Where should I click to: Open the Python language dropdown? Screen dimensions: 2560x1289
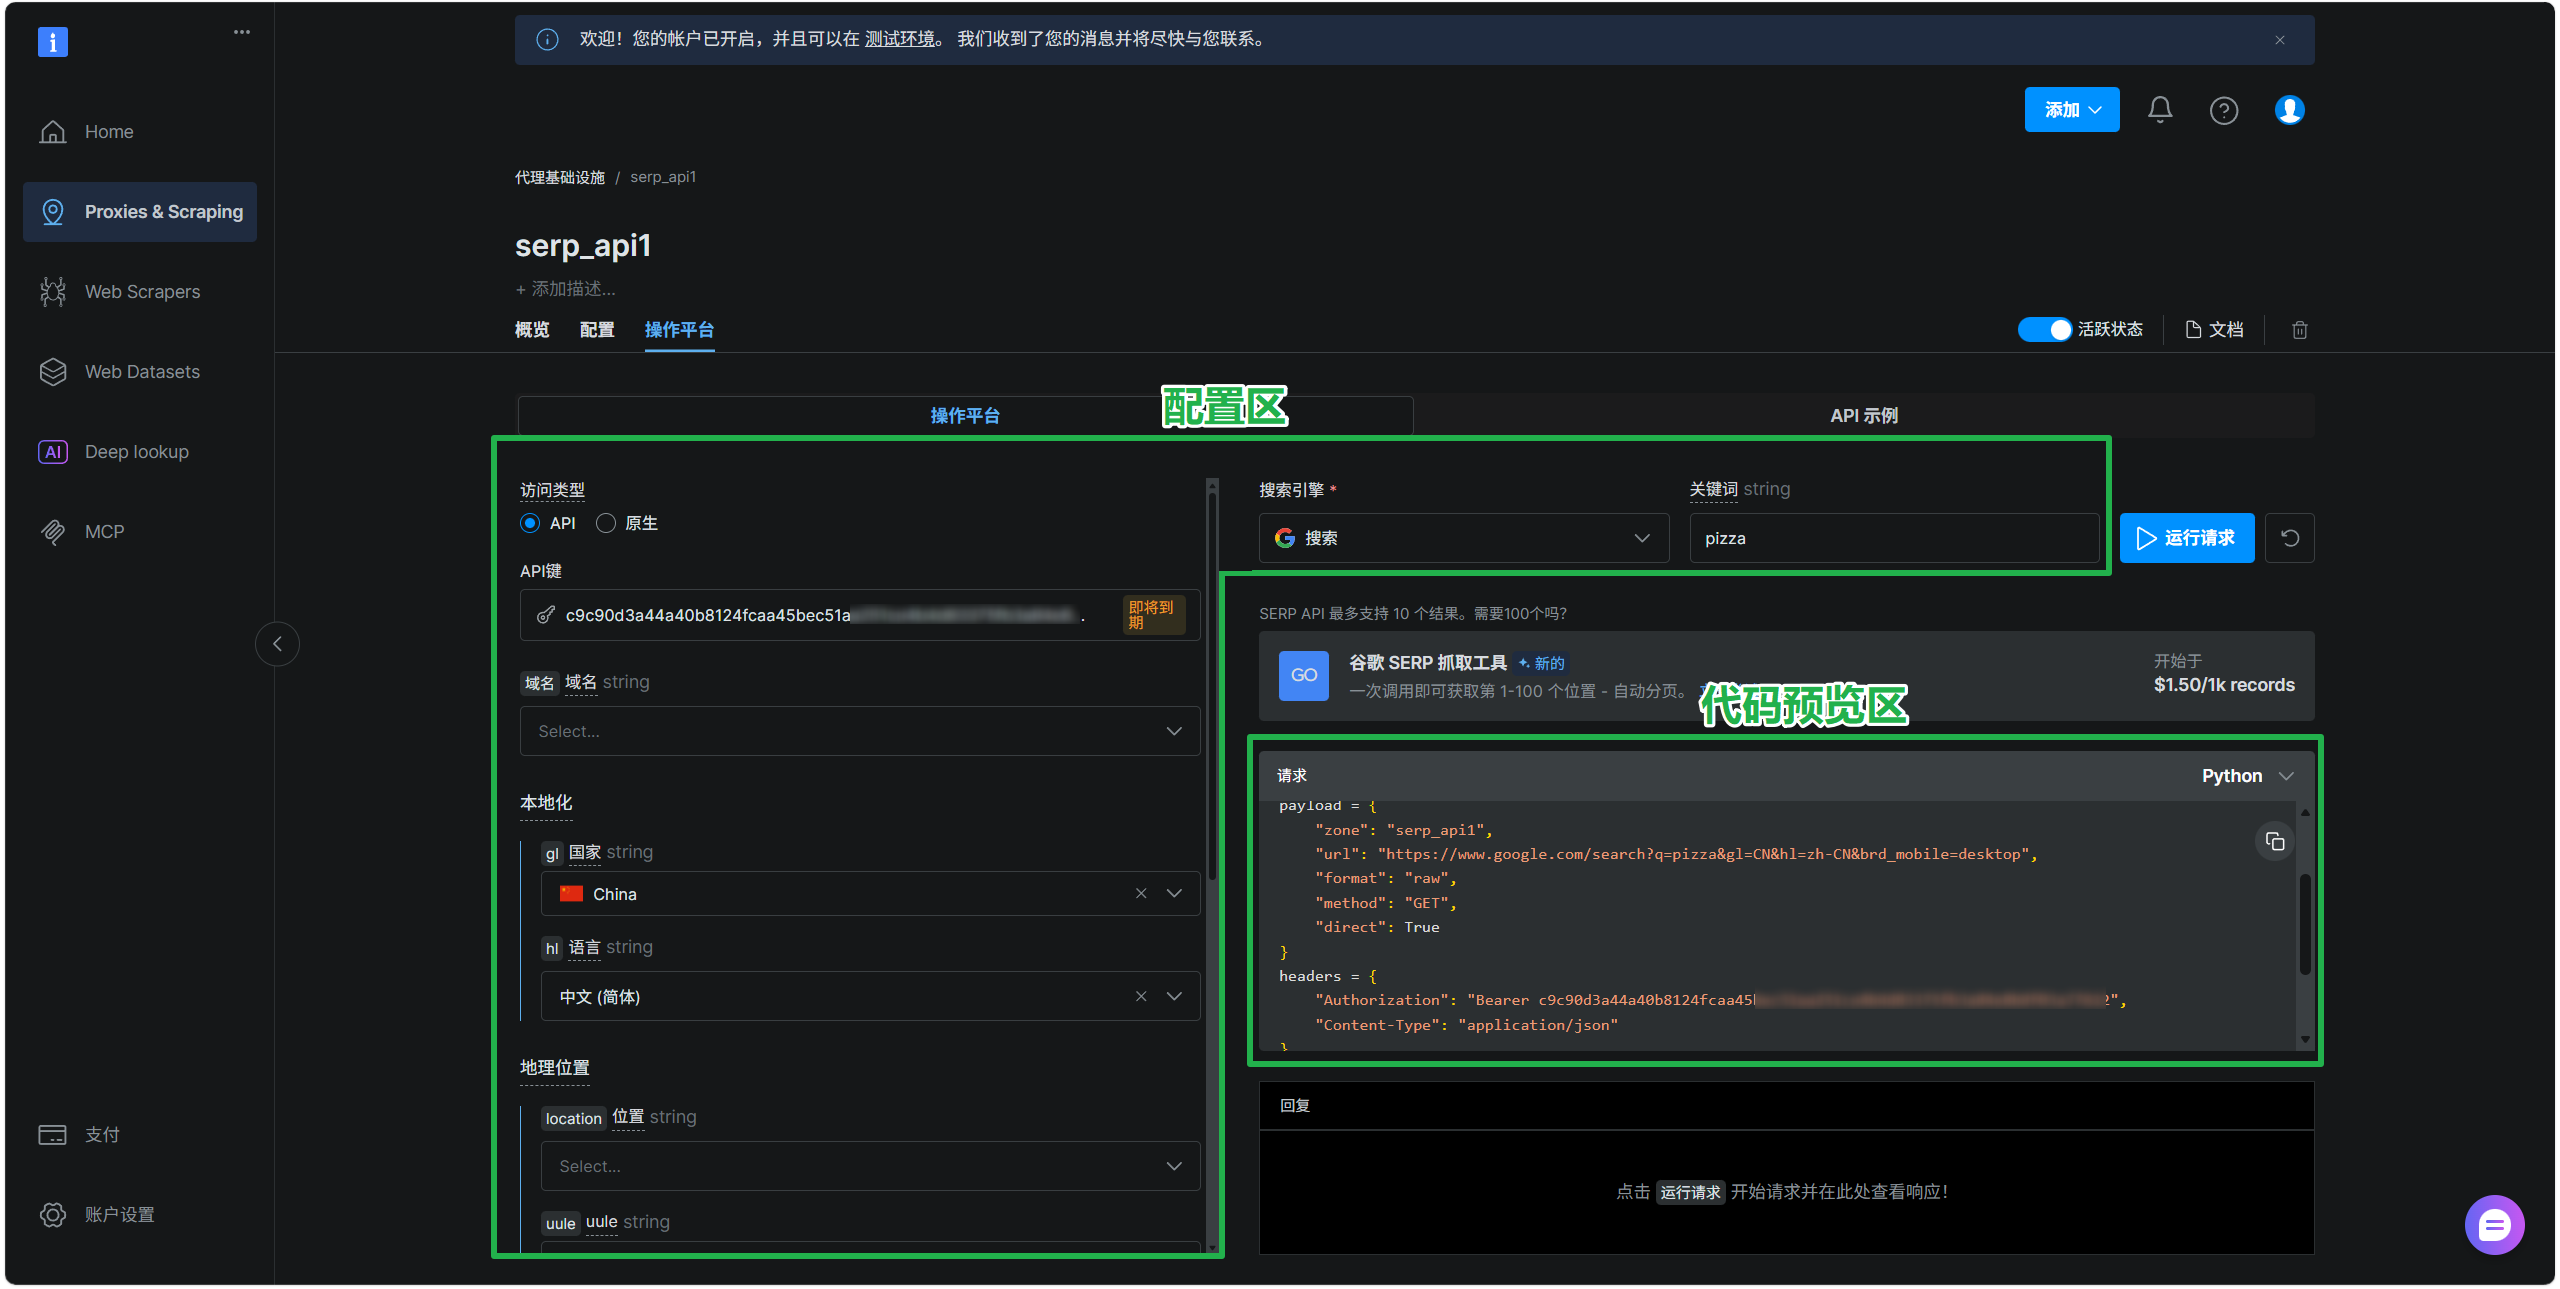2246,776
